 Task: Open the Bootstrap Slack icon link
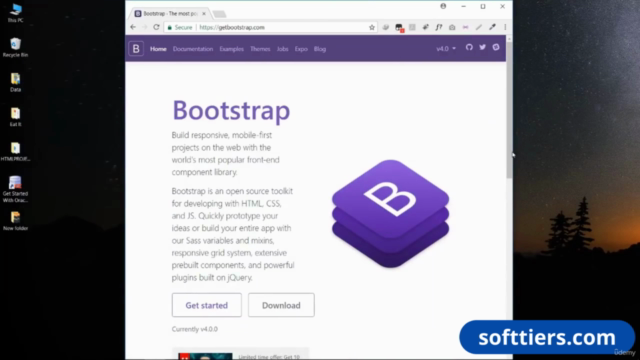coord(496,47)
